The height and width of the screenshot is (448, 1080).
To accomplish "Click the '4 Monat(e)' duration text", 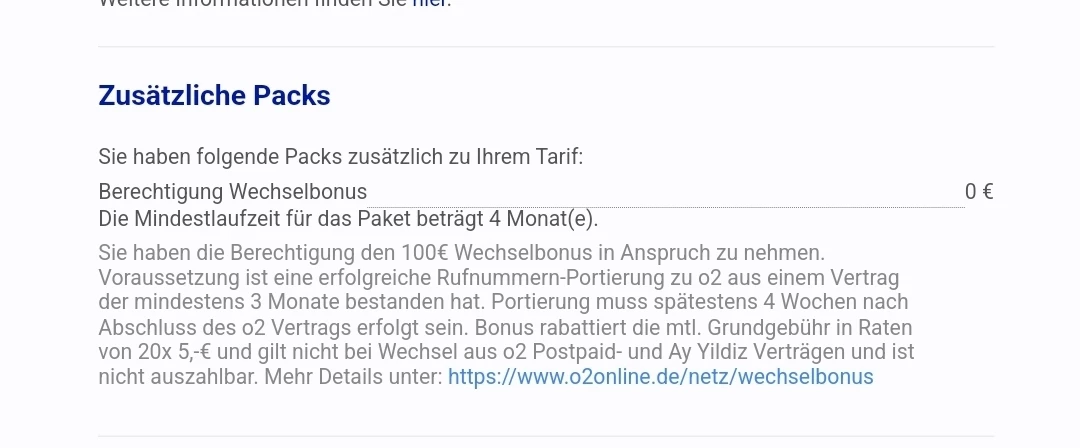I will tap(543, 219).
